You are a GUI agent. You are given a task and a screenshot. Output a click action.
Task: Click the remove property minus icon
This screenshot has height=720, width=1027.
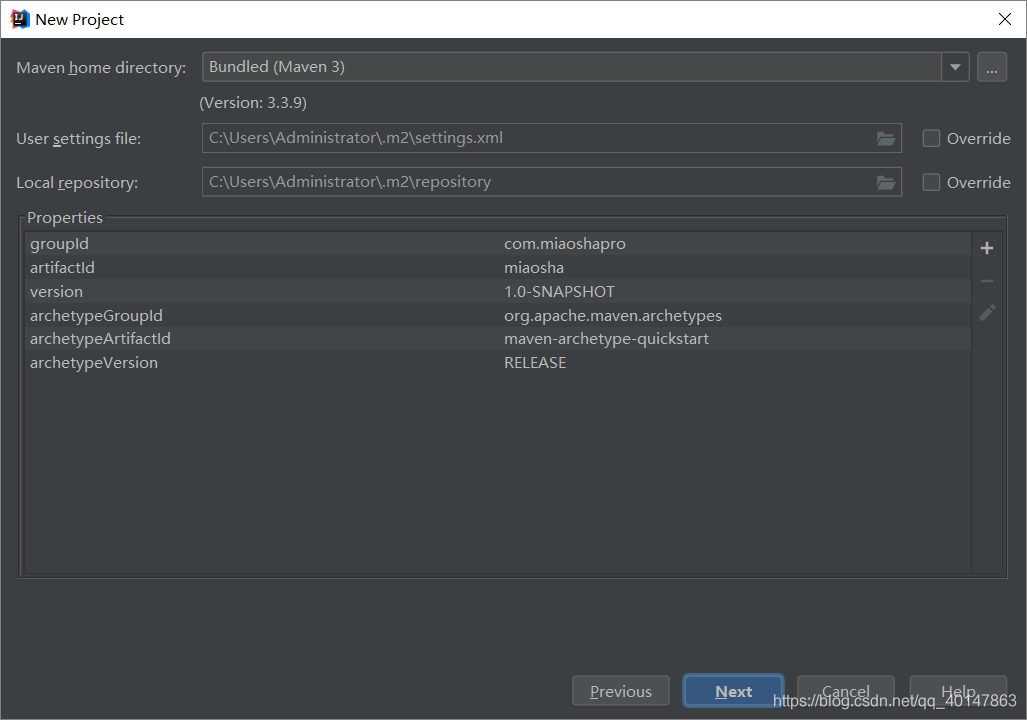pos(986,281)
